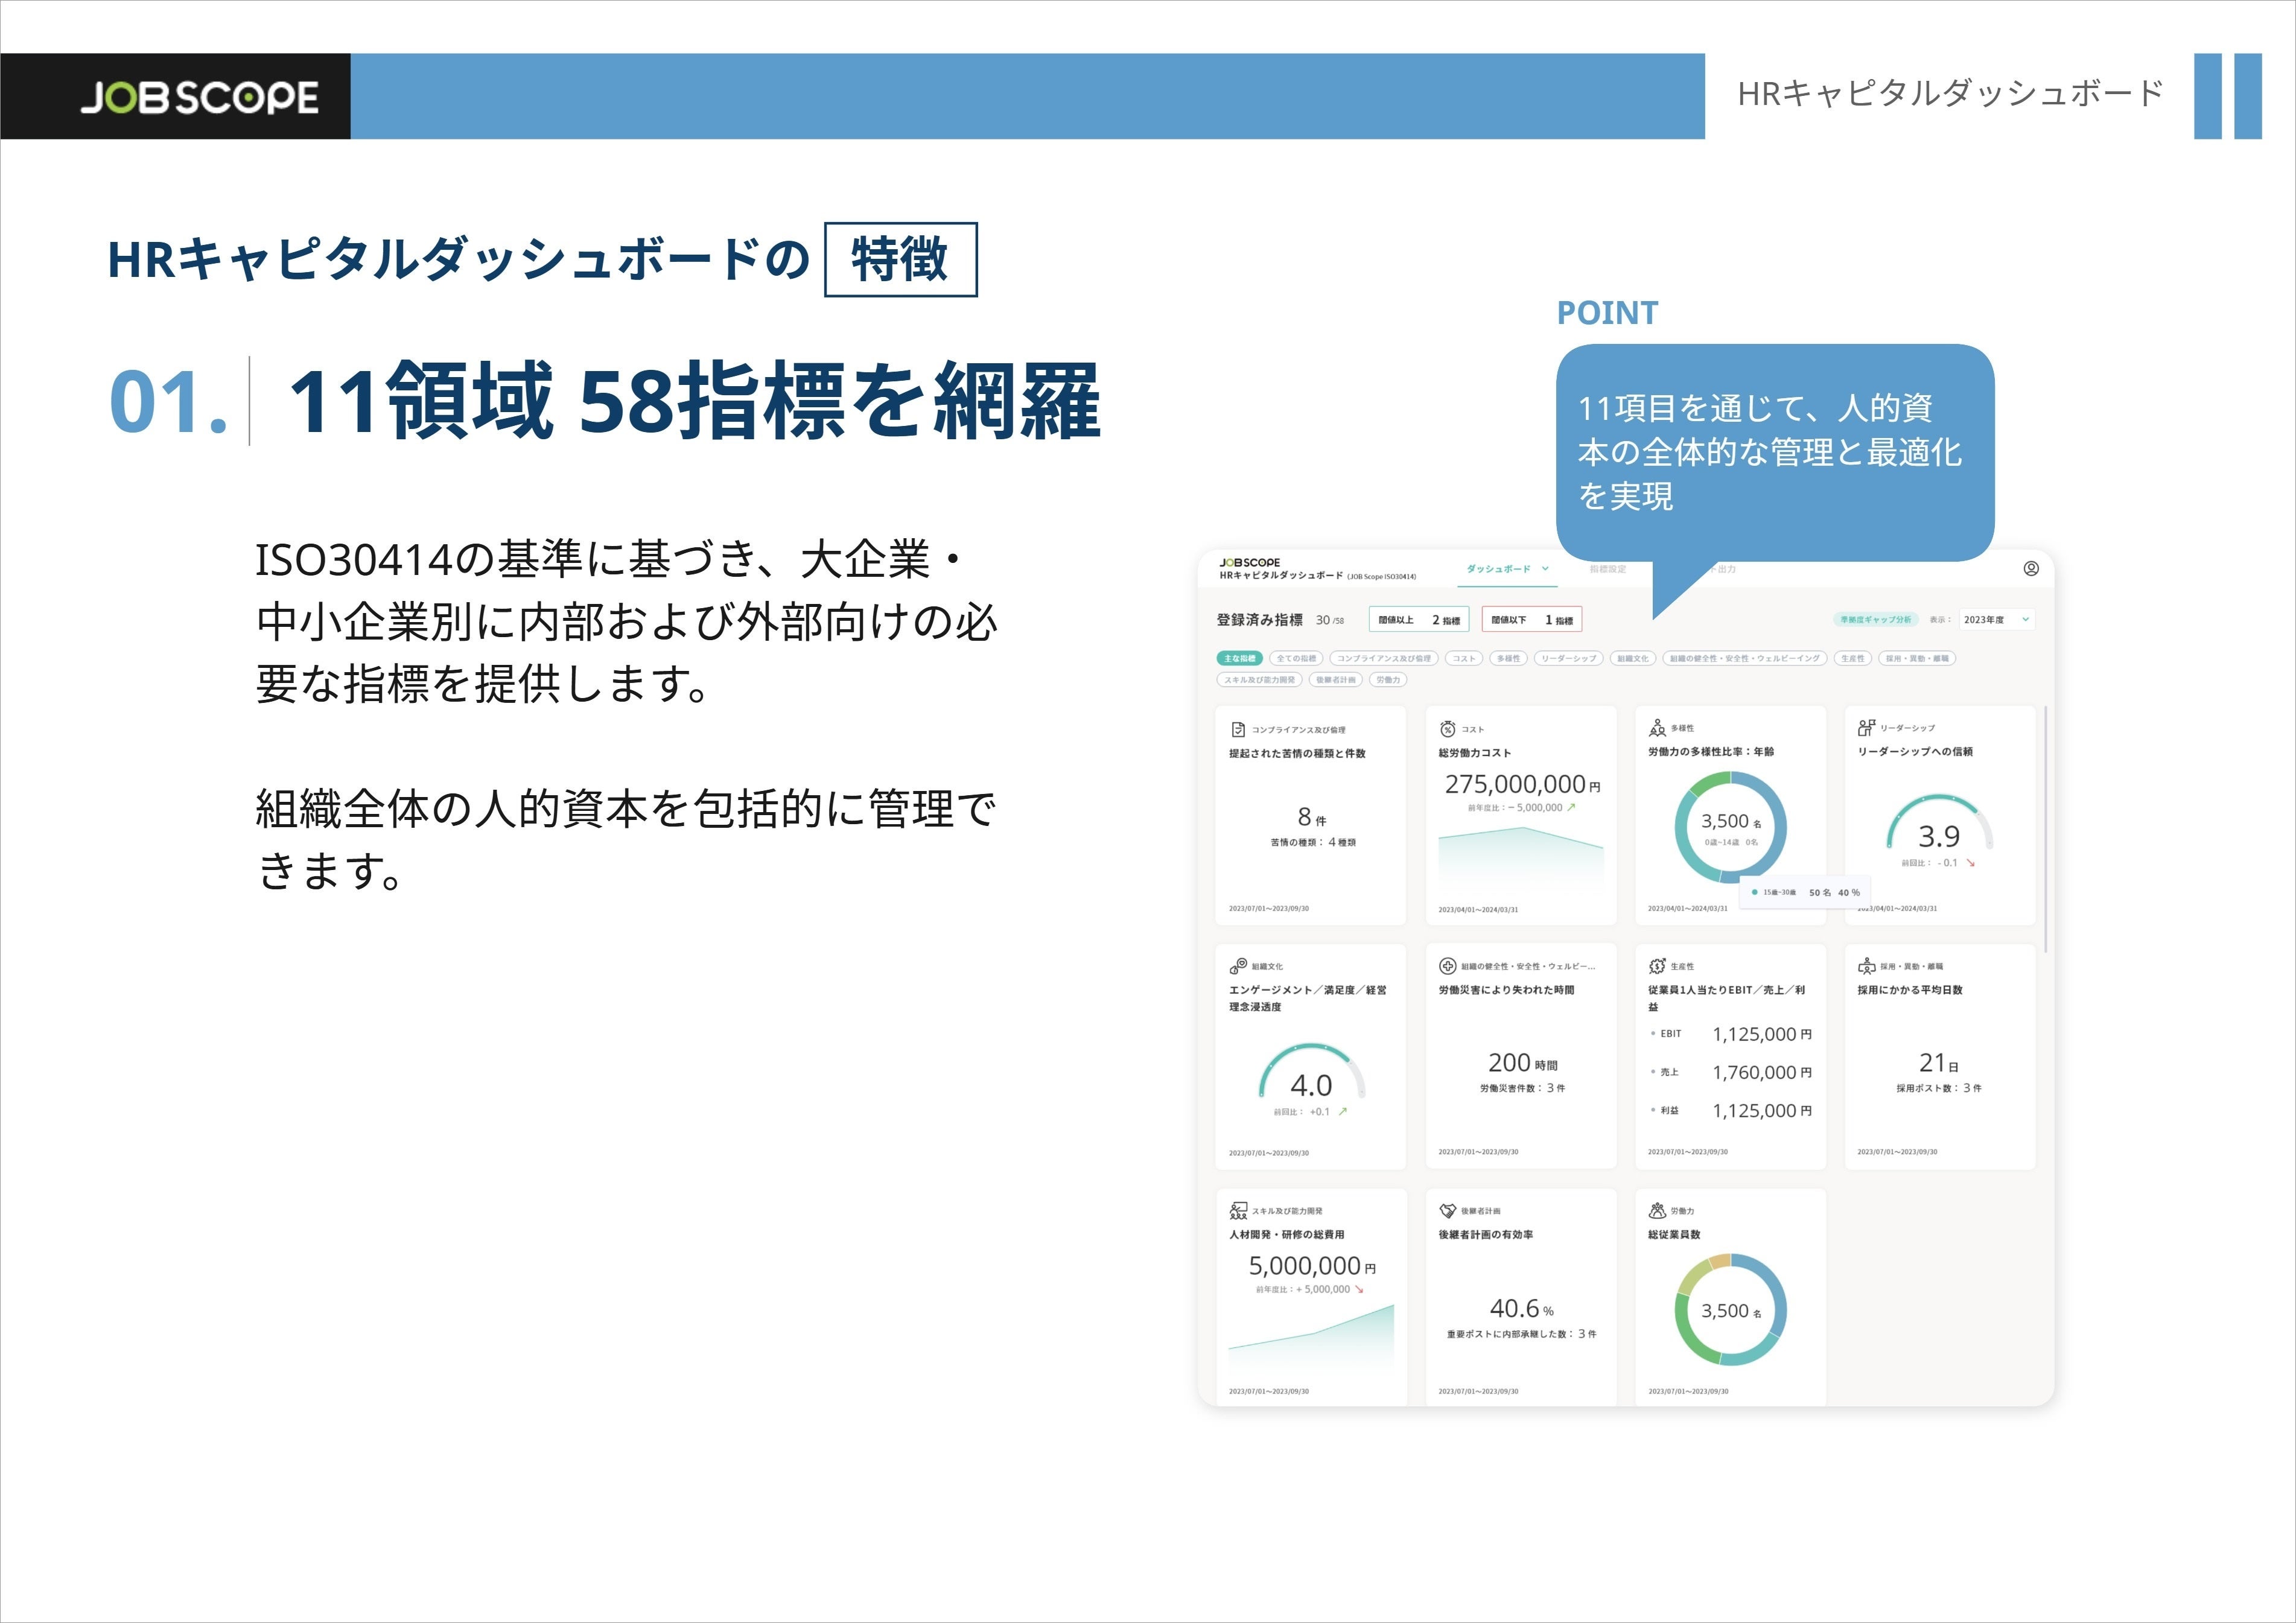The image size is (2296, 1623).
Task: Click the リーダーシップ card icon
Action: [x=1866, y=727]
